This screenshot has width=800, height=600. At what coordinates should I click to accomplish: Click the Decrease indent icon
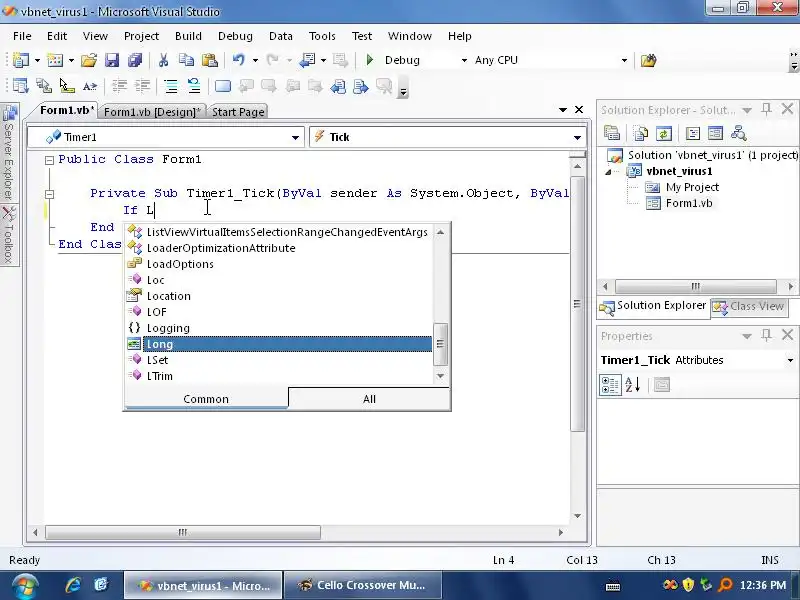[x=119, y=86]
